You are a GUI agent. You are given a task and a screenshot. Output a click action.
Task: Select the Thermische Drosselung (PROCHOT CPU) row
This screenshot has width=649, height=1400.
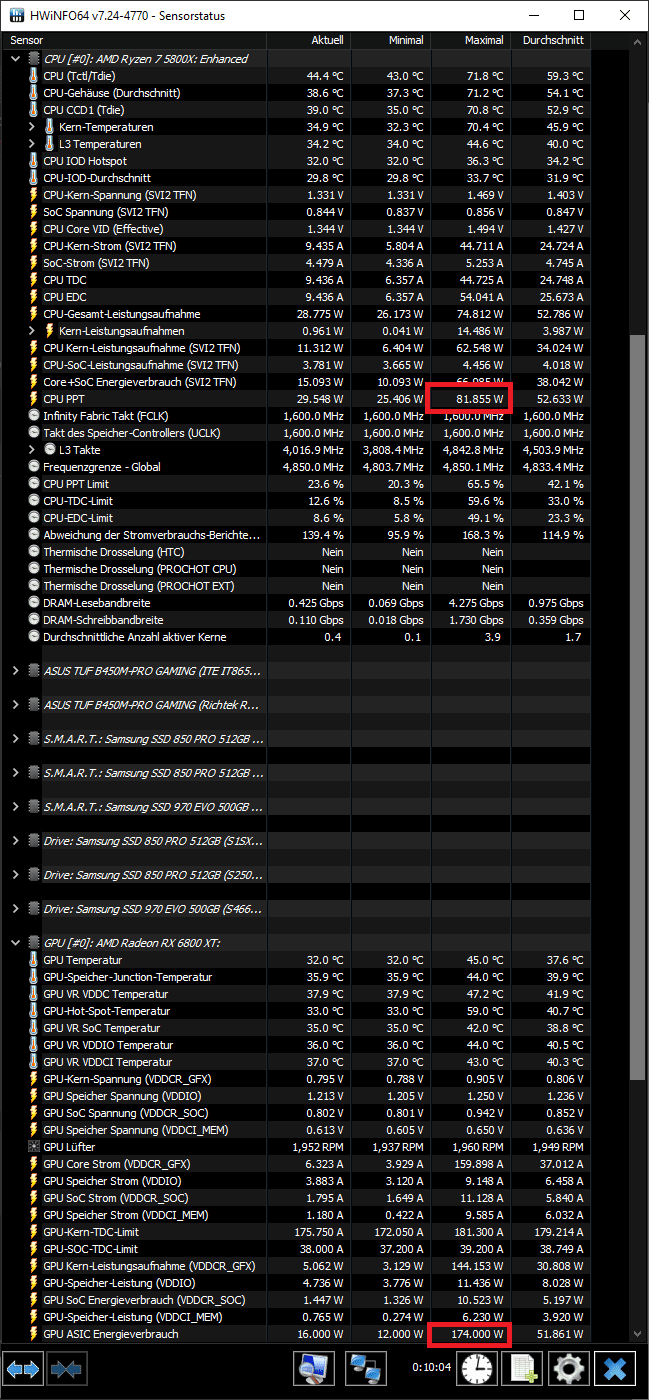pos(298,569)
